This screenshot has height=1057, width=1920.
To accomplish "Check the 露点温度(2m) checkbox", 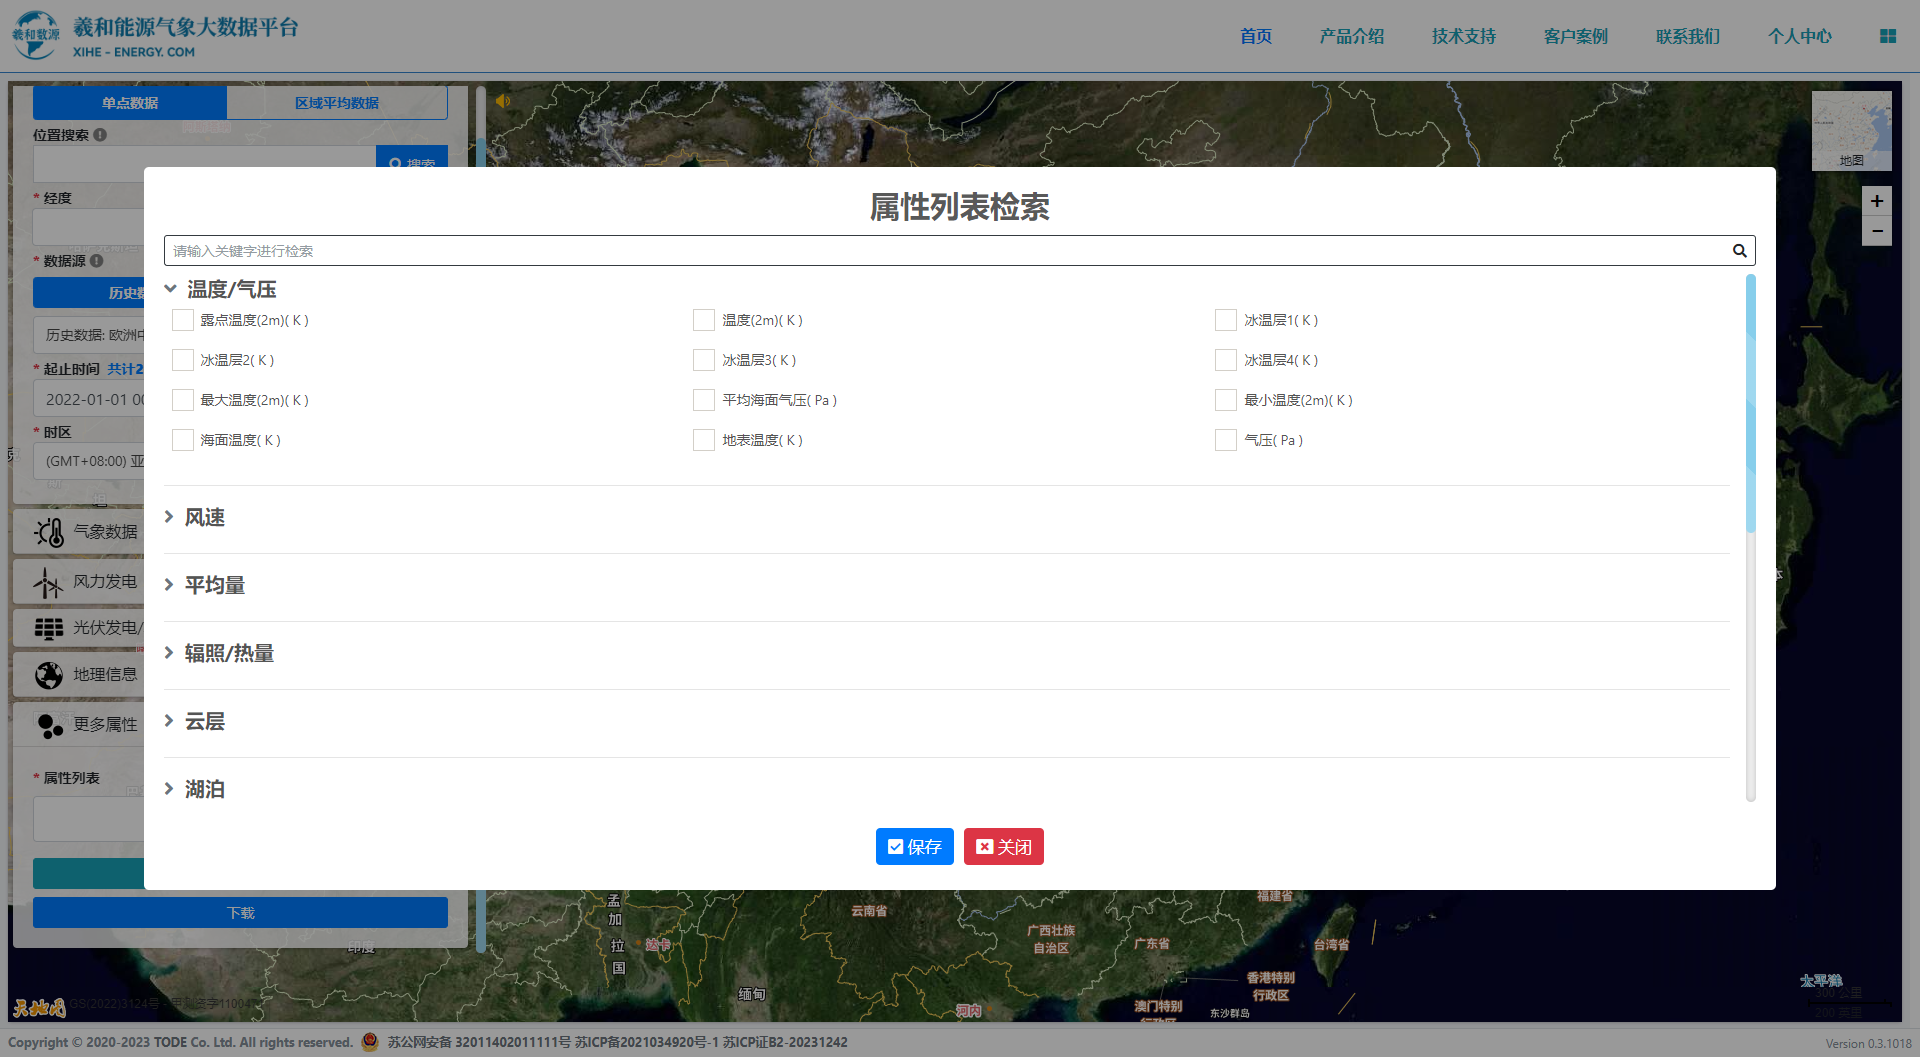I will (183, 320).
